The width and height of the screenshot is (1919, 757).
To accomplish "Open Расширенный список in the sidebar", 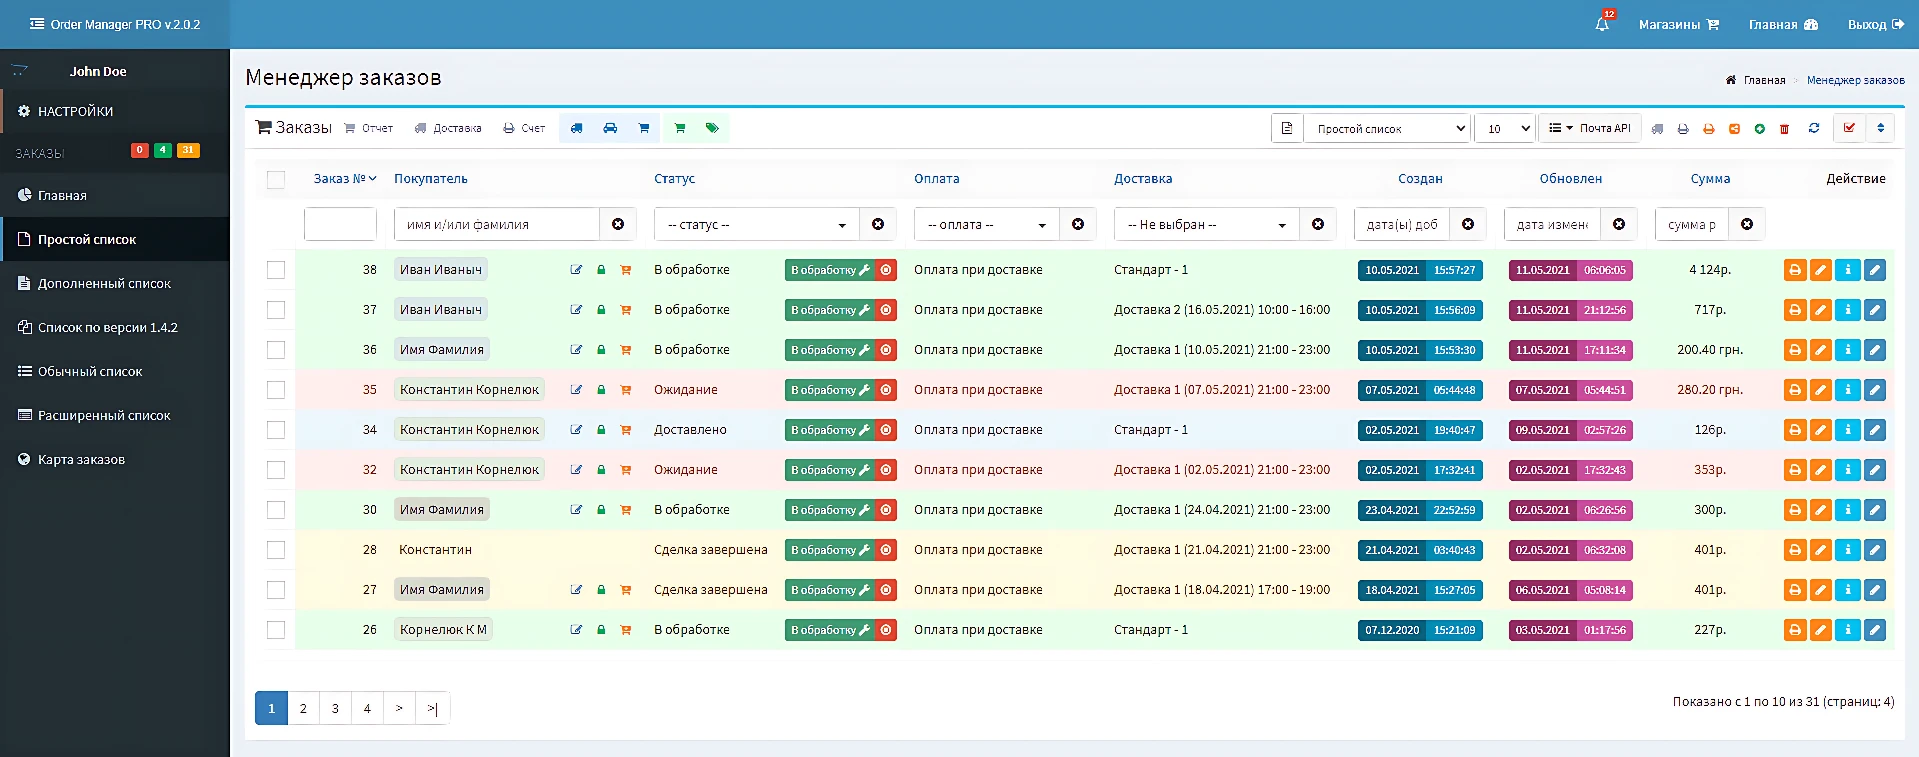I will pyautogui.click(x=115, y=415).
